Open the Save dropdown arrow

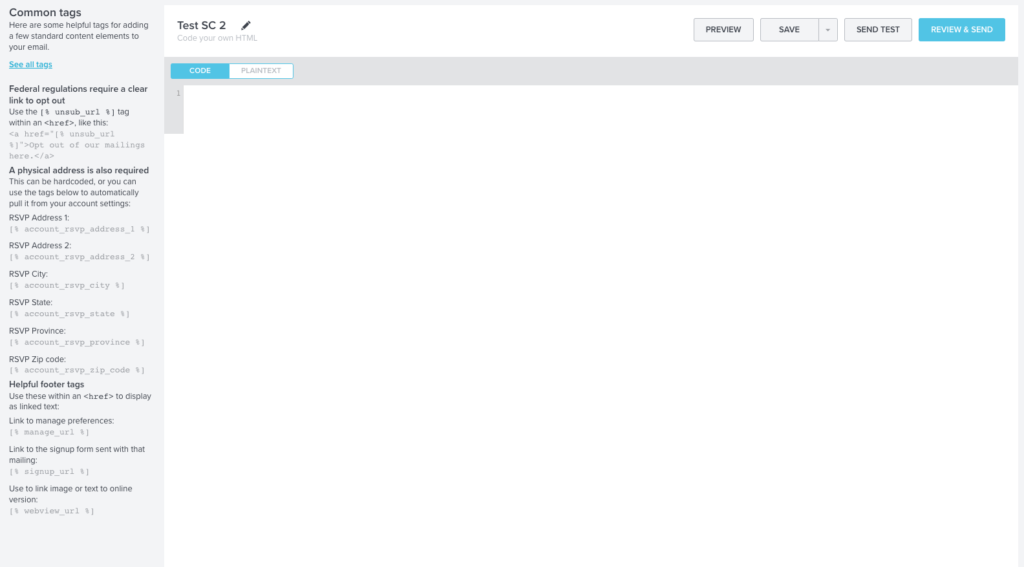827,29
